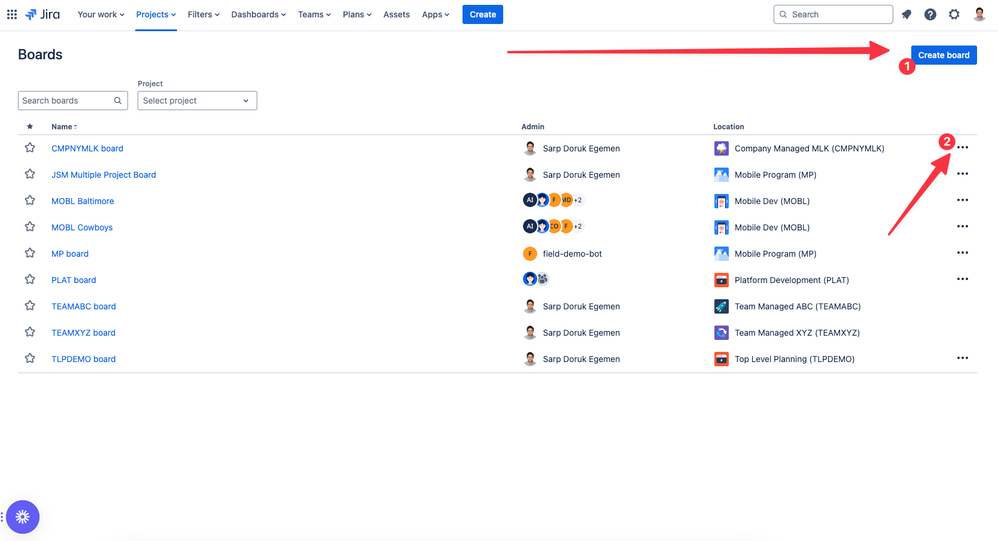Click the Top Level Planning project icon
Screen dimensions: 998x541
click(x=721, y=359)
